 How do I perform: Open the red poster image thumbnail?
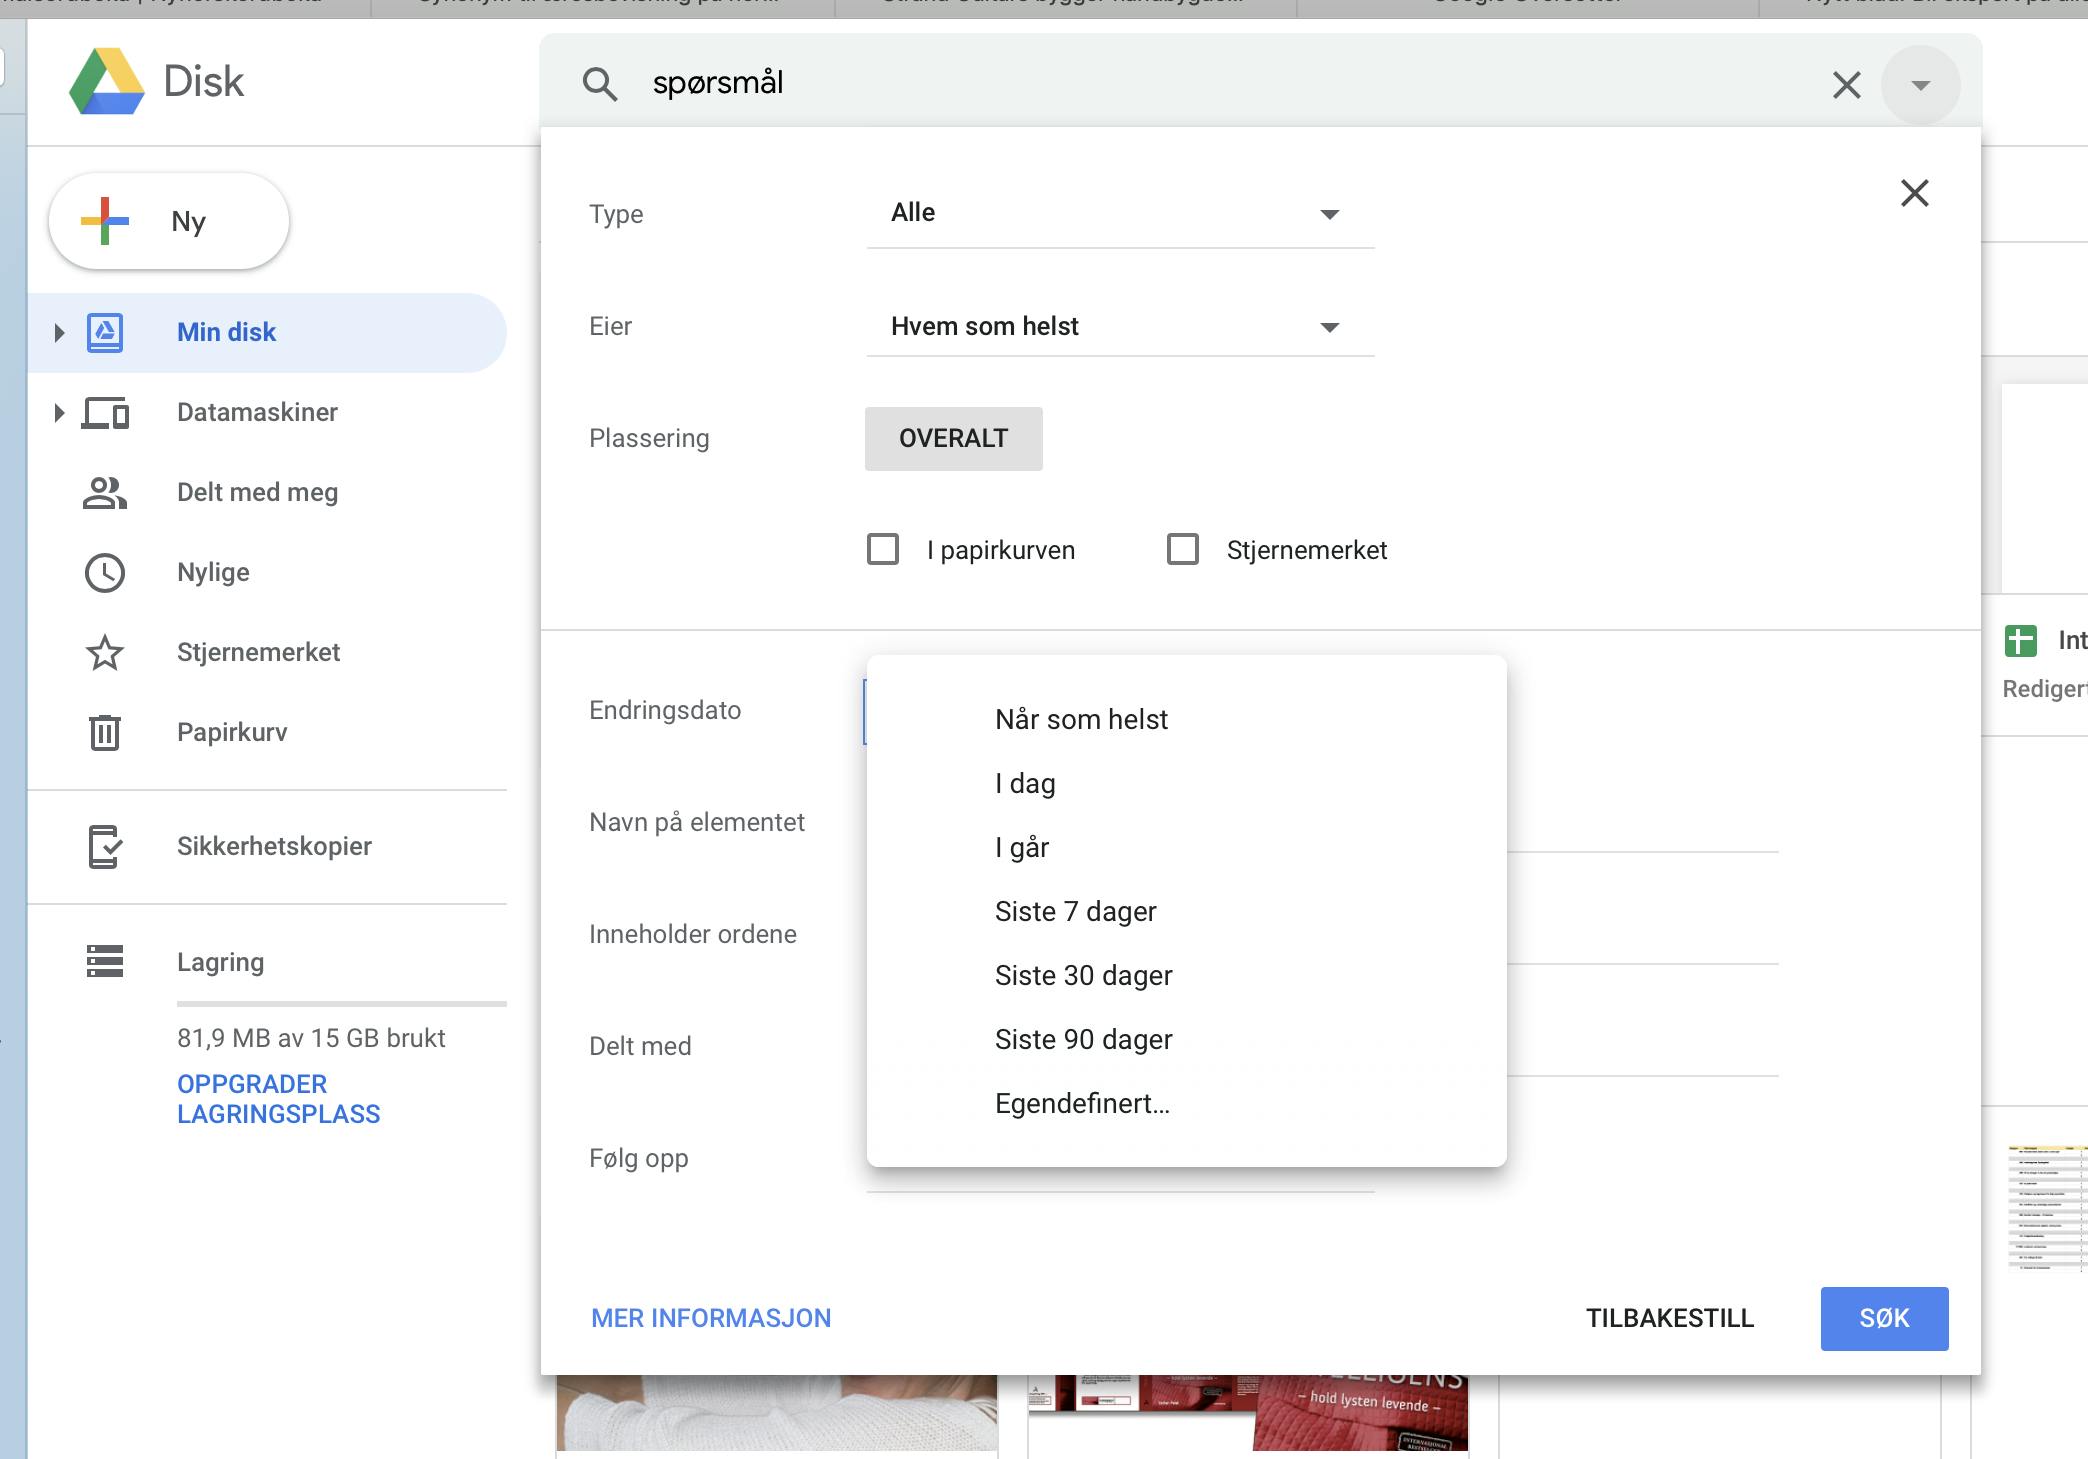pos(1248,1412)
